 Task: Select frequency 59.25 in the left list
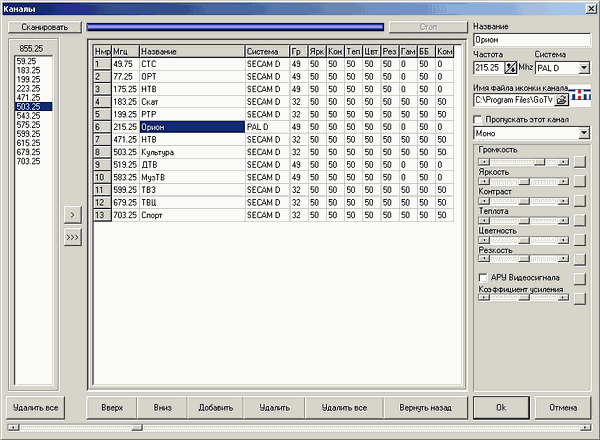coord(33,61)
